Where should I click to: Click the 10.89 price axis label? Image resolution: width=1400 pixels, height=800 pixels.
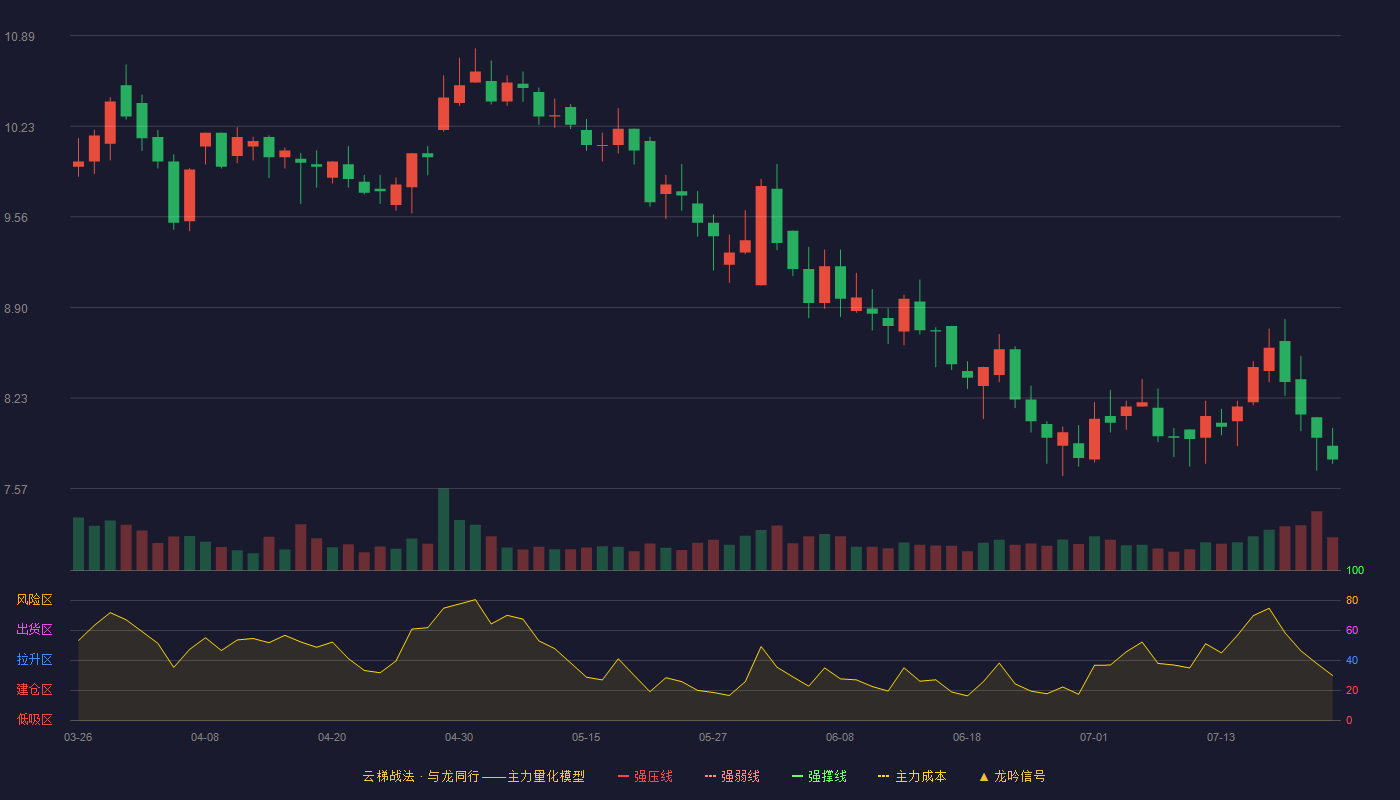(19, 37)
